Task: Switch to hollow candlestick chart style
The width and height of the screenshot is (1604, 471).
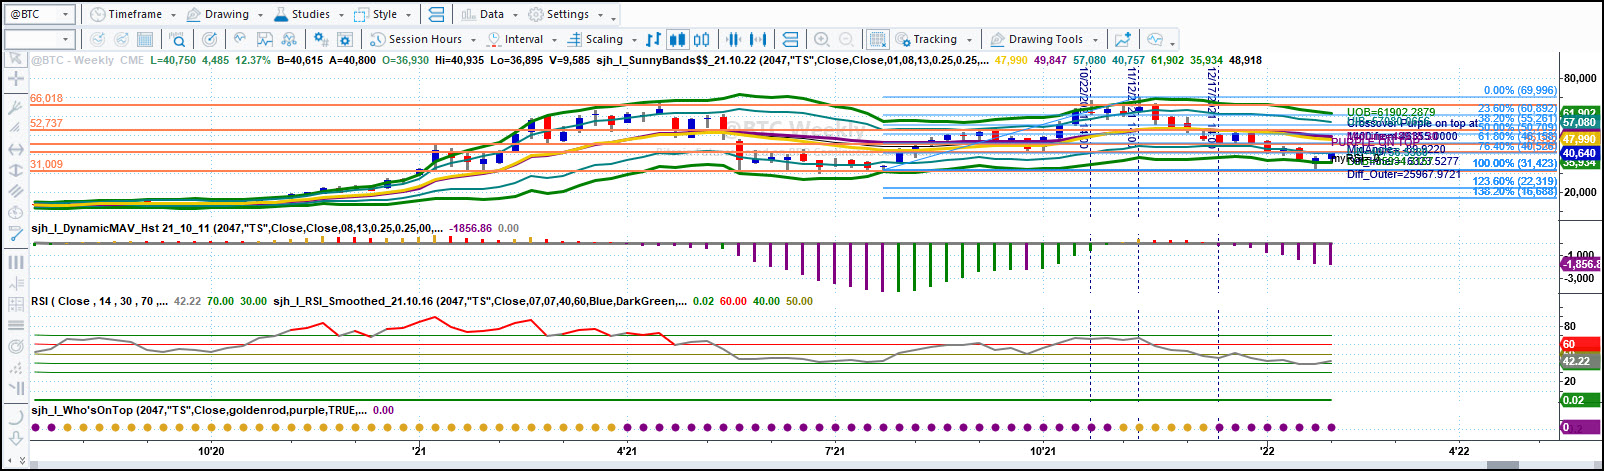Action: (702, 39)
